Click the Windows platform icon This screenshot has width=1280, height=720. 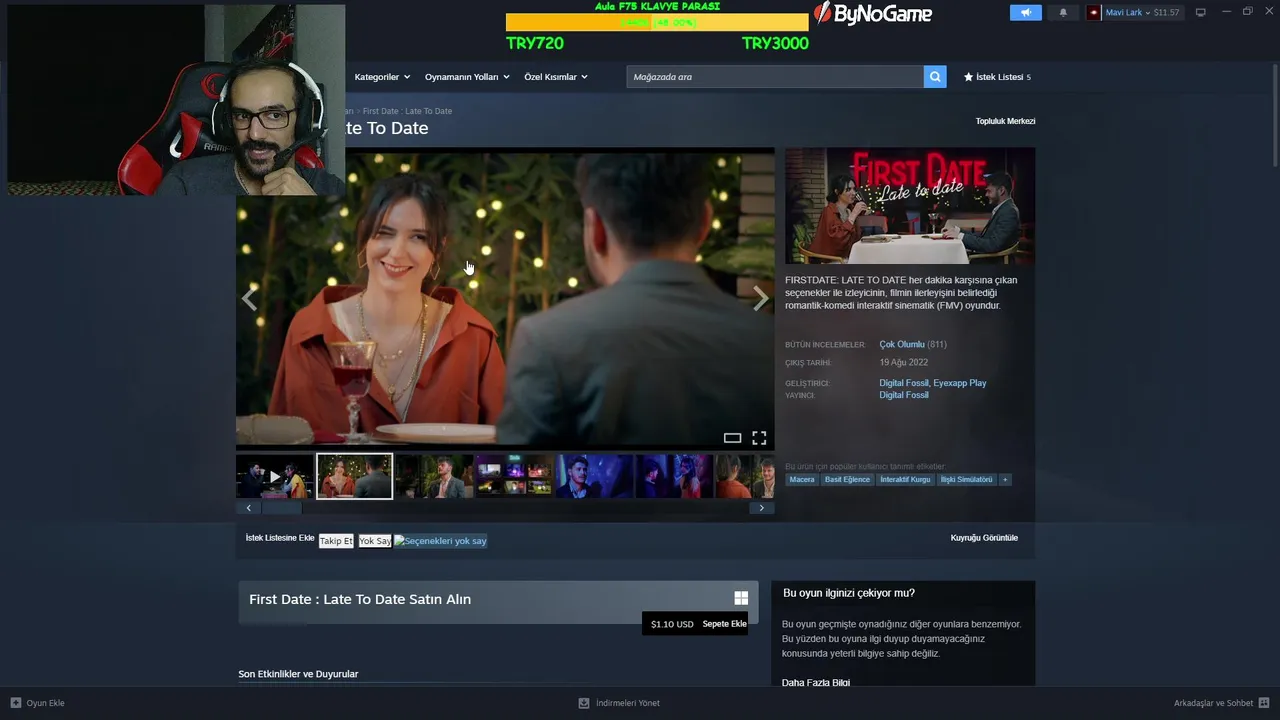[741, 598]
